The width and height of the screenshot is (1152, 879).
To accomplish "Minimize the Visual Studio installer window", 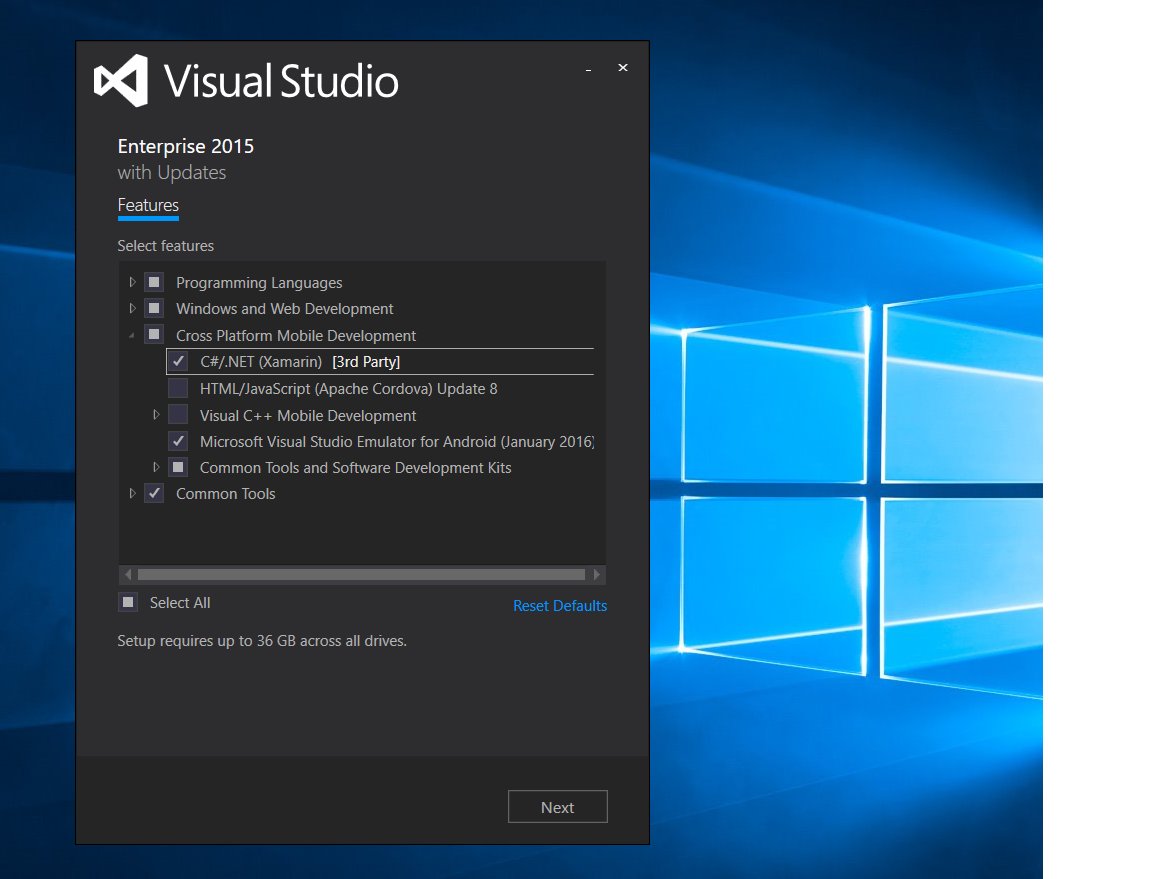I will tap(588, 68).
